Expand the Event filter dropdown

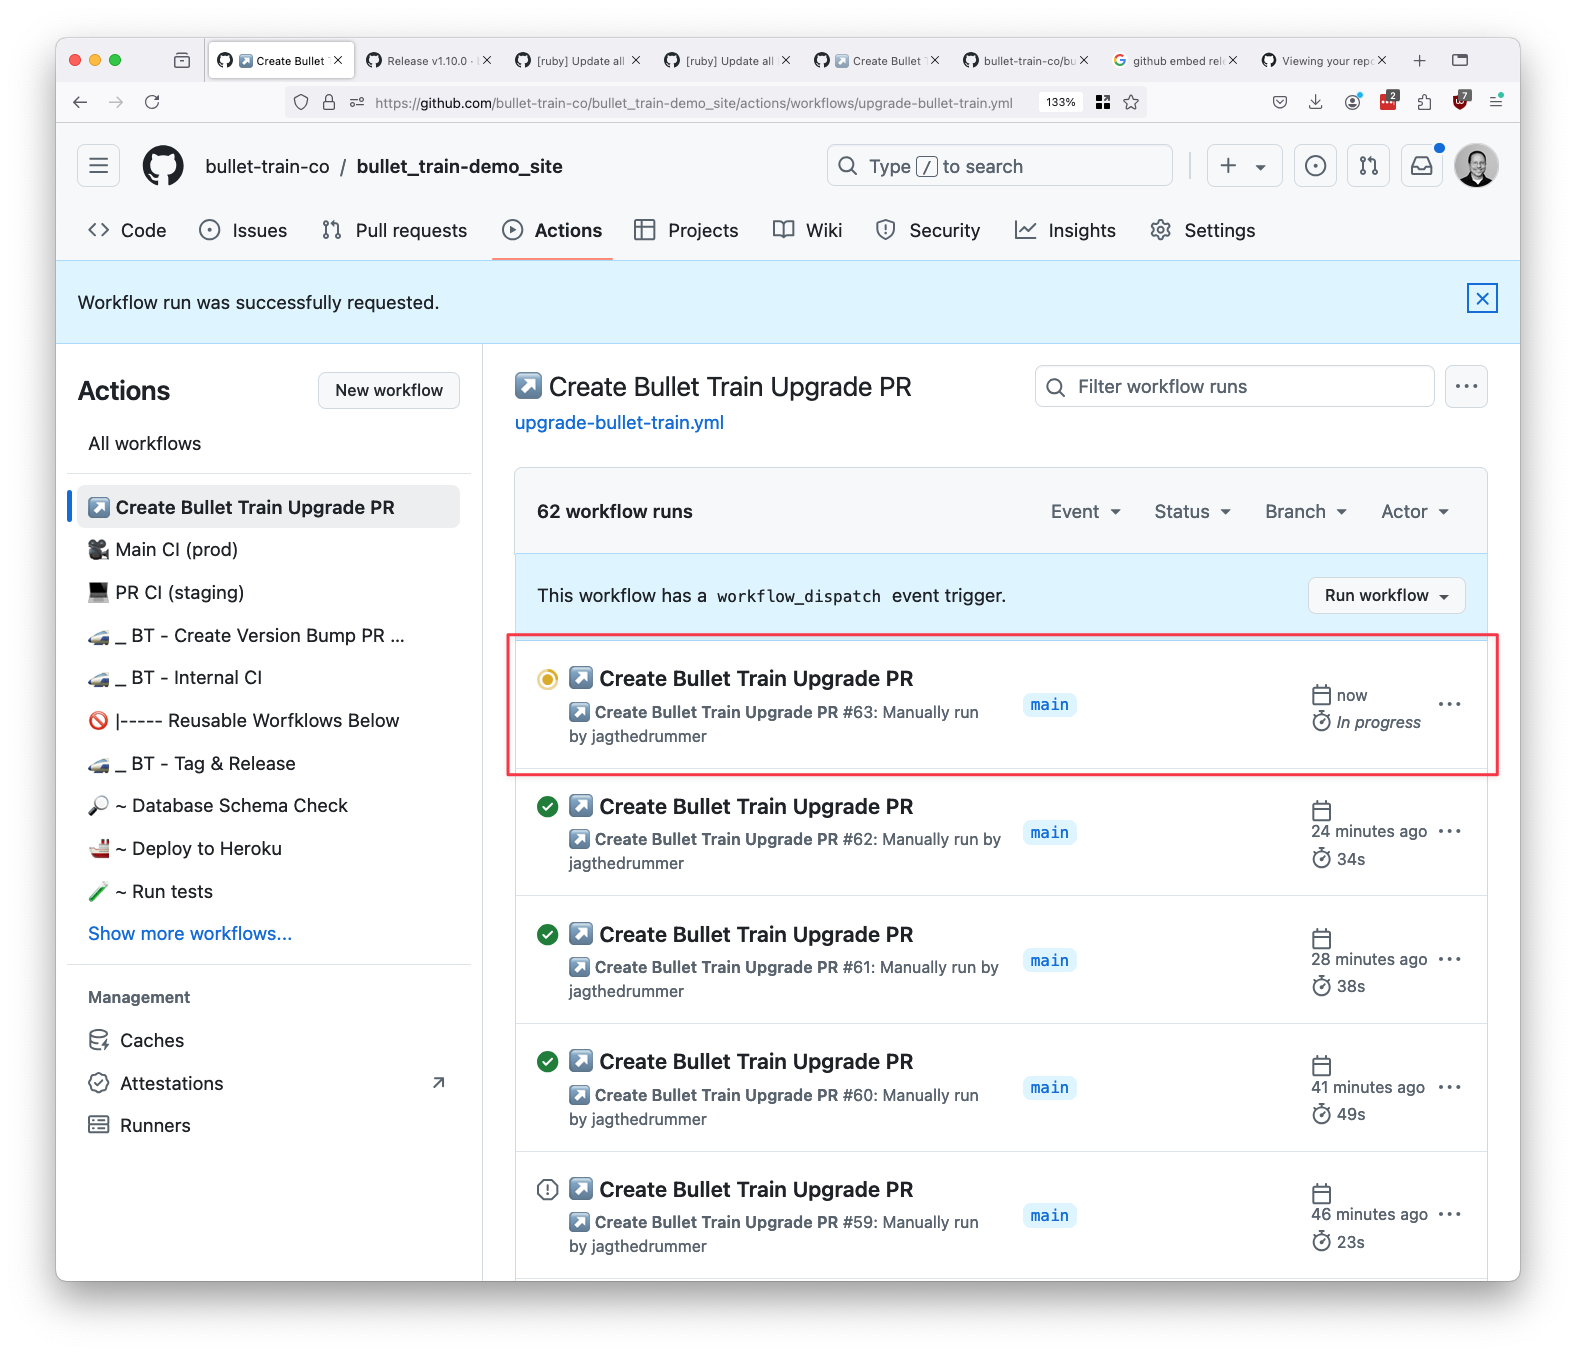pos(1085,512)
